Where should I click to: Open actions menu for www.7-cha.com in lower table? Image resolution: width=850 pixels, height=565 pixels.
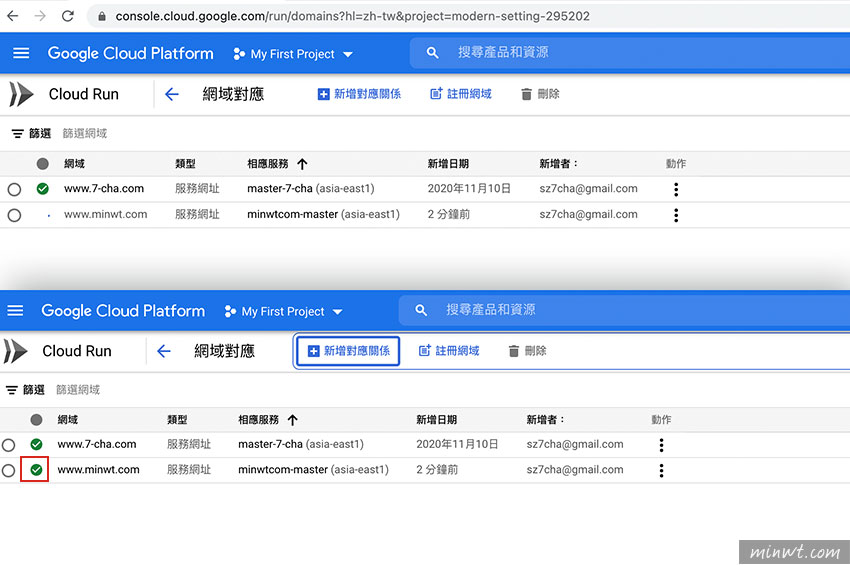661,445
